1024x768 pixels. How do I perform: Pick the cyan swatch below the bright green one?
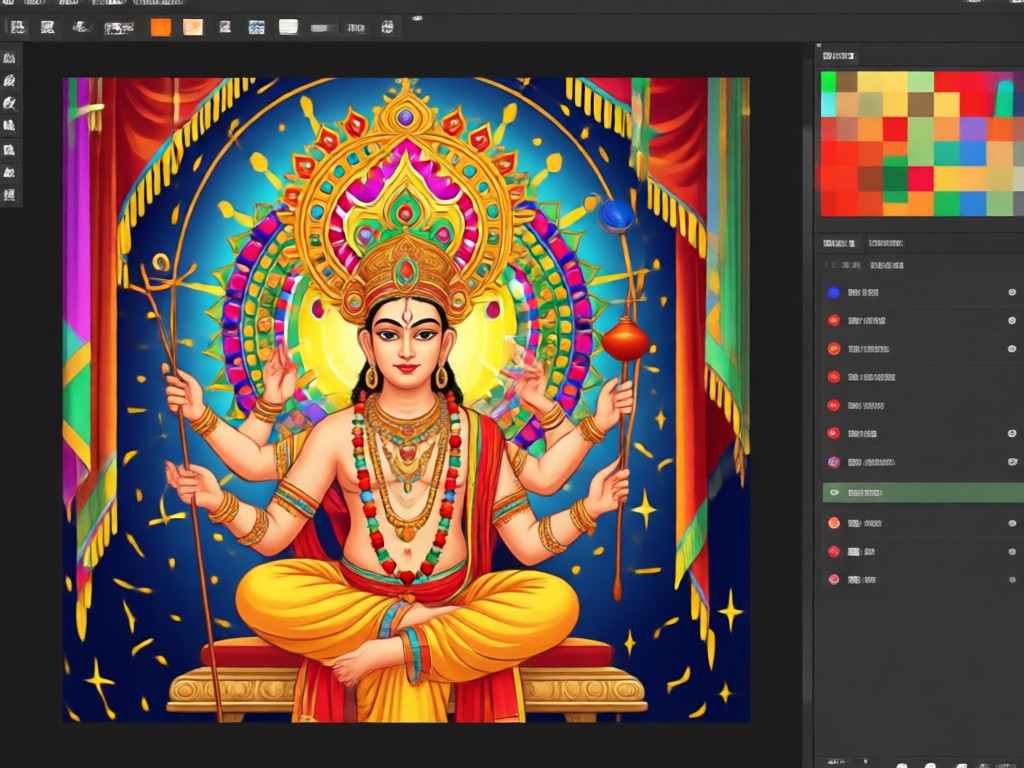[828, 104]
